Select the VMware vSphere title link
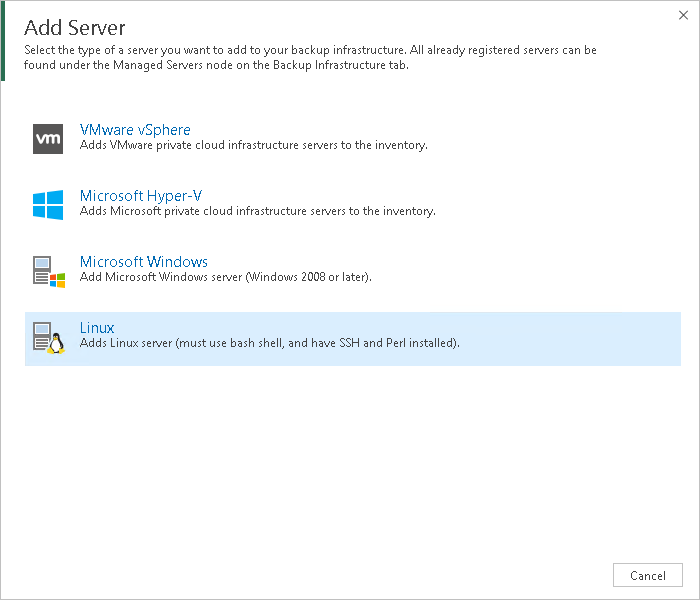 pos(135,130)
